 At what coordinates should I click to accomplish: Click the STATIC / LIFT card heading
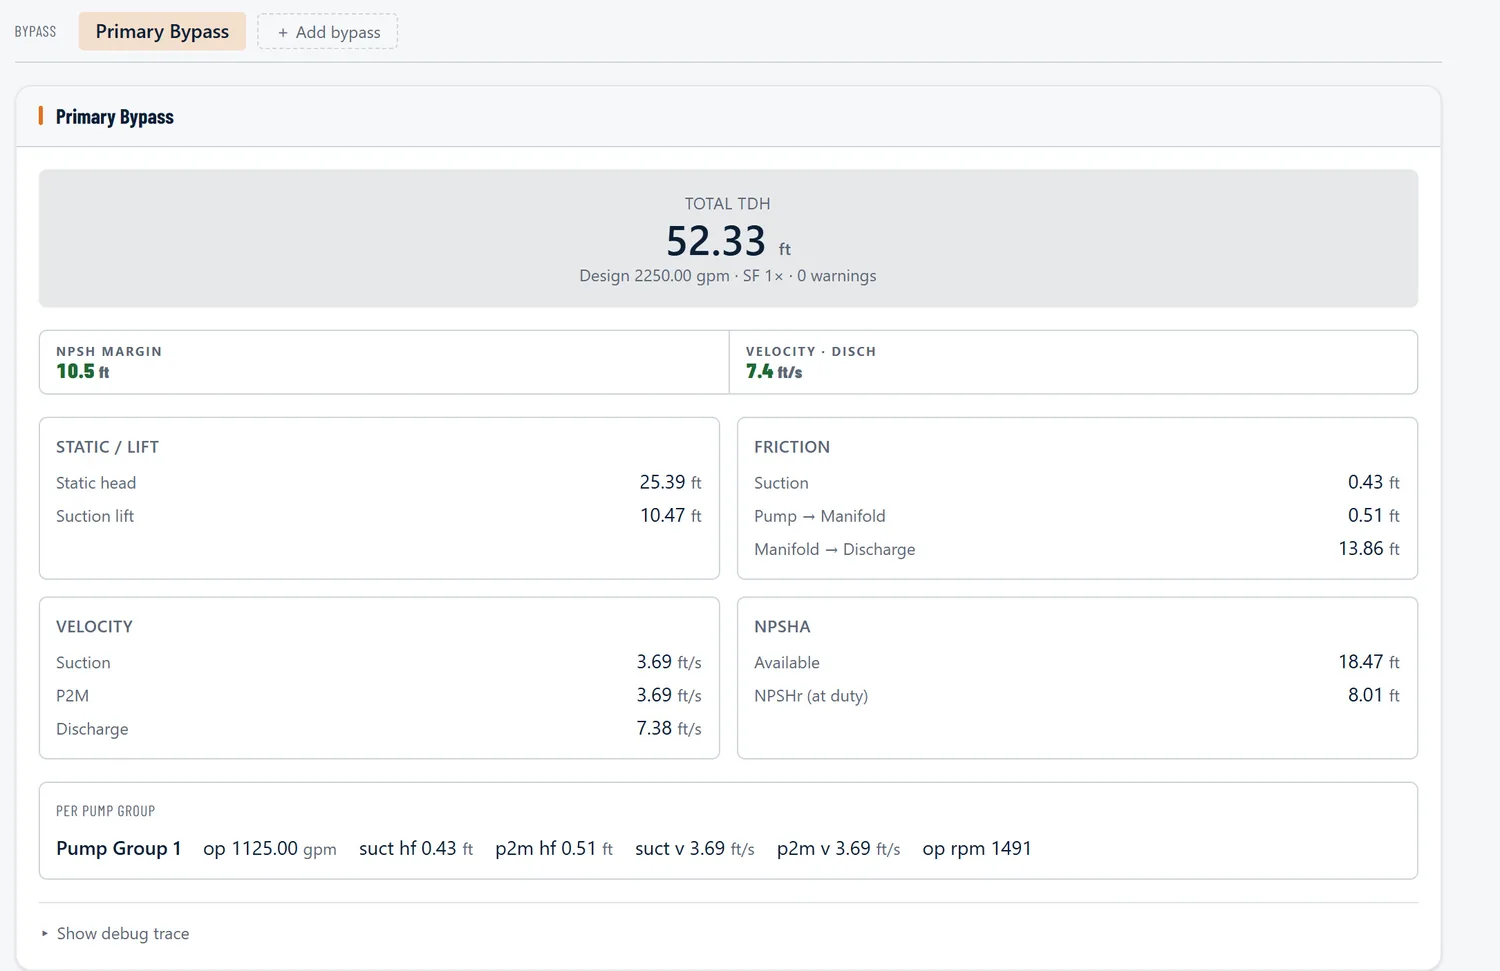click(107, 447)
